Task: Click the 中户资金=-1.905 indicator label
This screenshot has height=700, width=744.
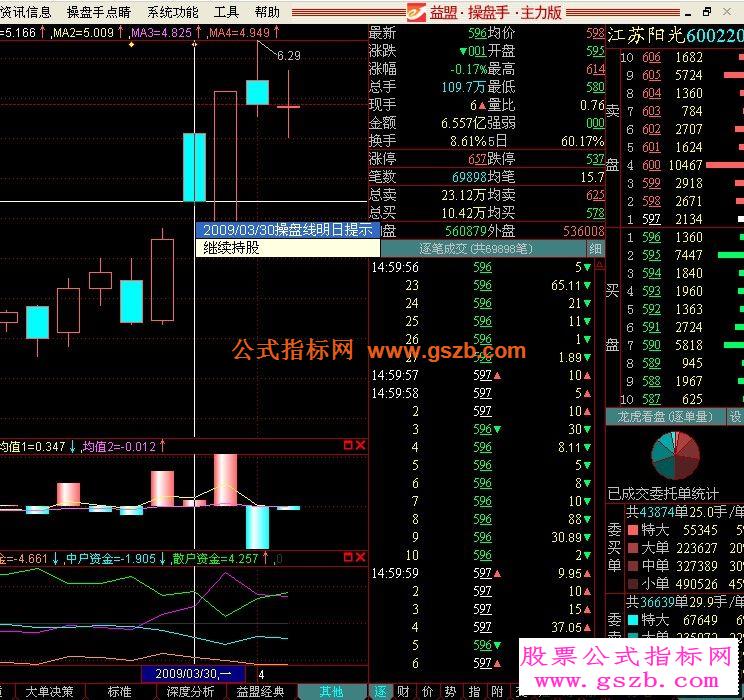Action: coord(111,559)
